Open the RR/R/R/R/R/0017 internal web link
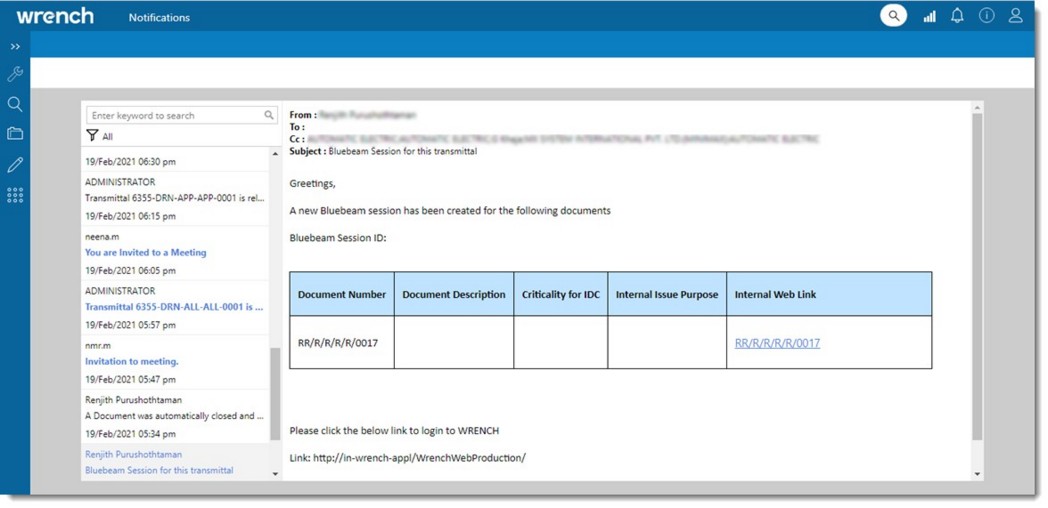The image size is (1048, 508). coord(777,343)
